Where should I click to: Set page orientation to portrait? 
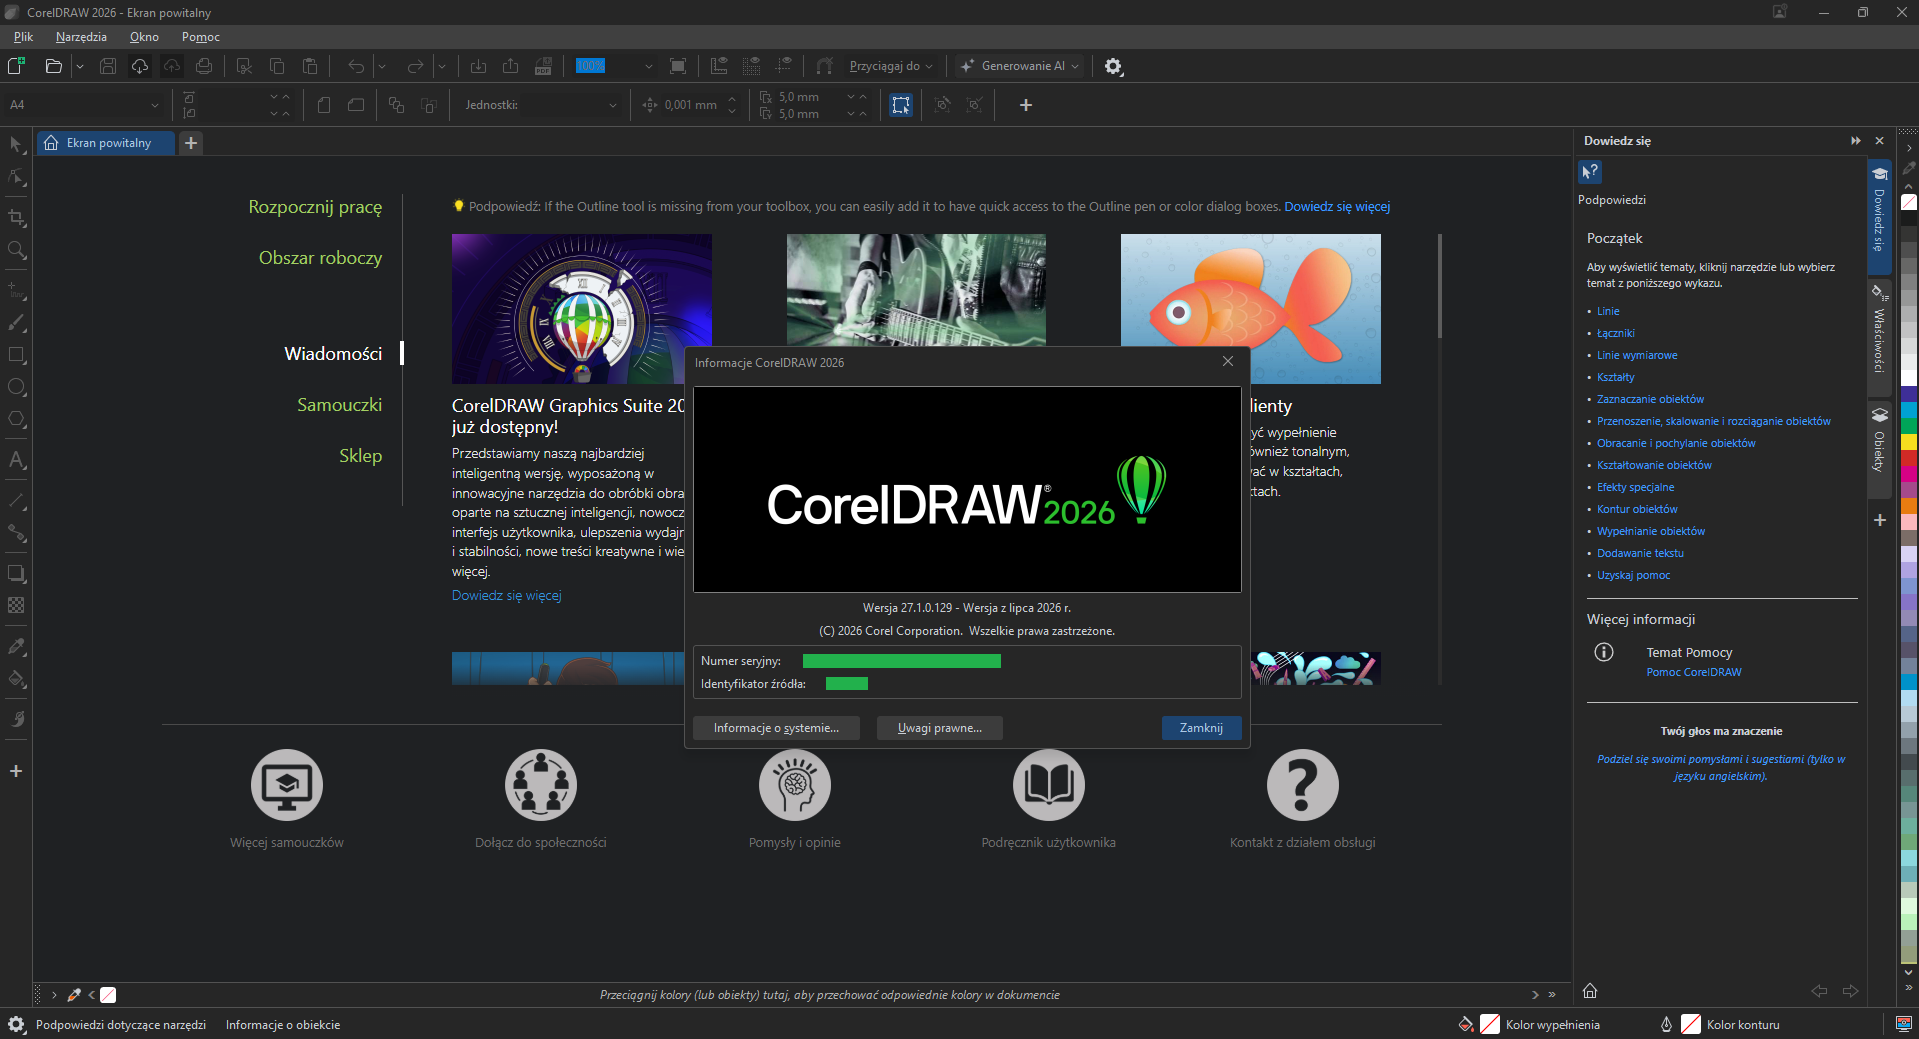coord(323,105)
